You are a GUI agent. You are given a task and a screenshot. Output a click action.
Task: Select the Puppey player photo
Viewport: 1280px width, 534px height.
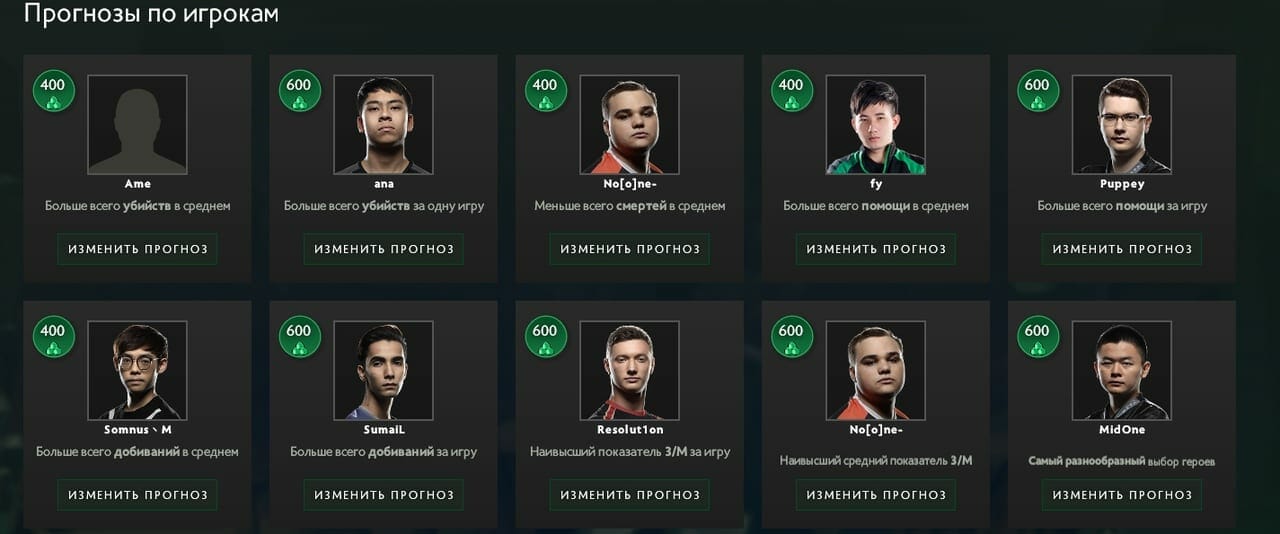[x=1121, y=125]
